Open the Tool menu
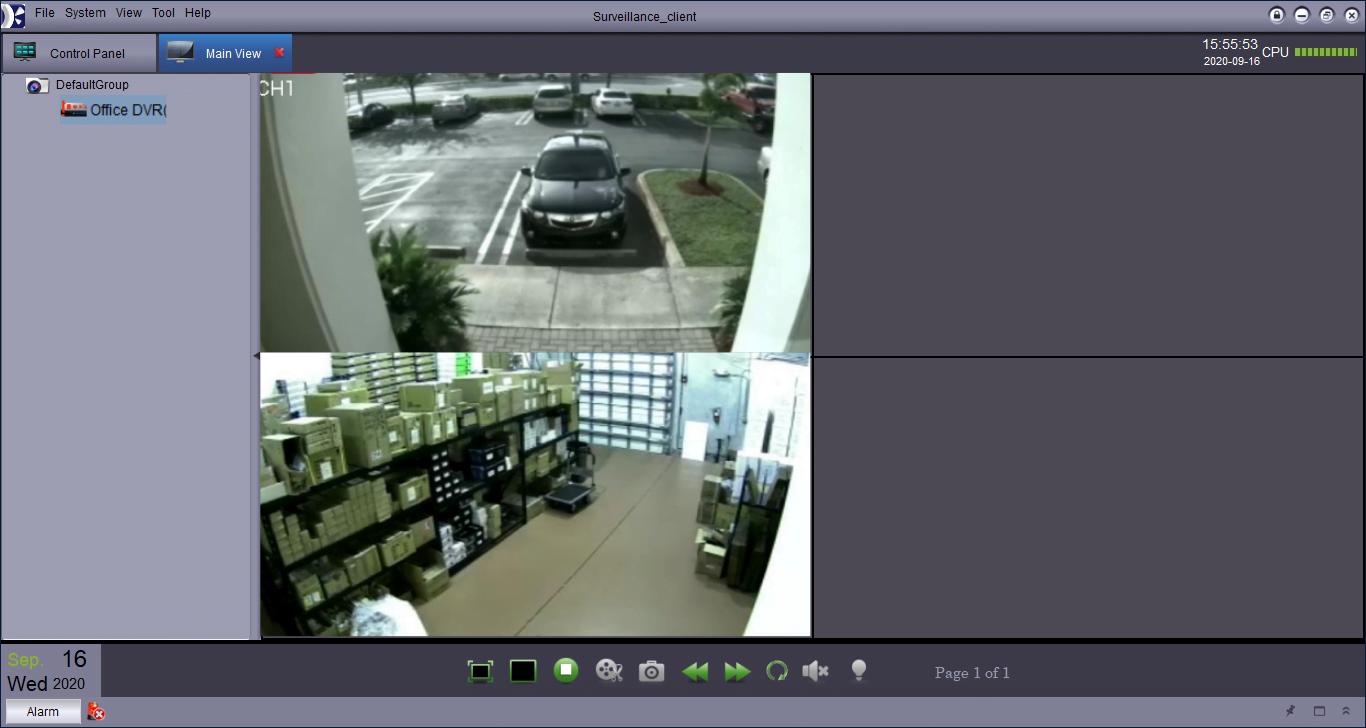The height and width of the screenshot is (728, 1366). pyautogui.click(x=163, y=13)
